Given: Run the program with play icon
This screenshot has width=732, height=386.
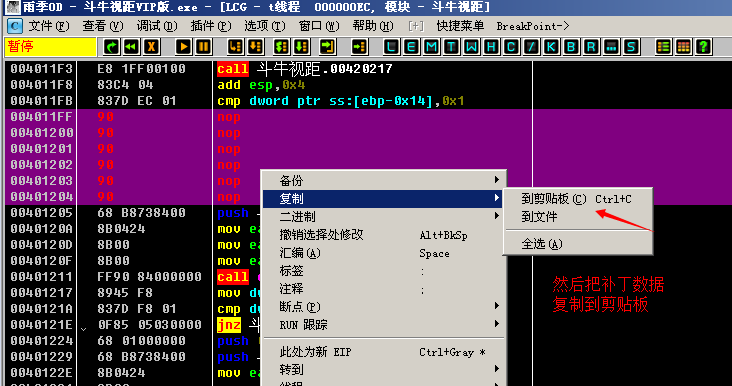Looking at the screenshot, I should coord(183,47).
